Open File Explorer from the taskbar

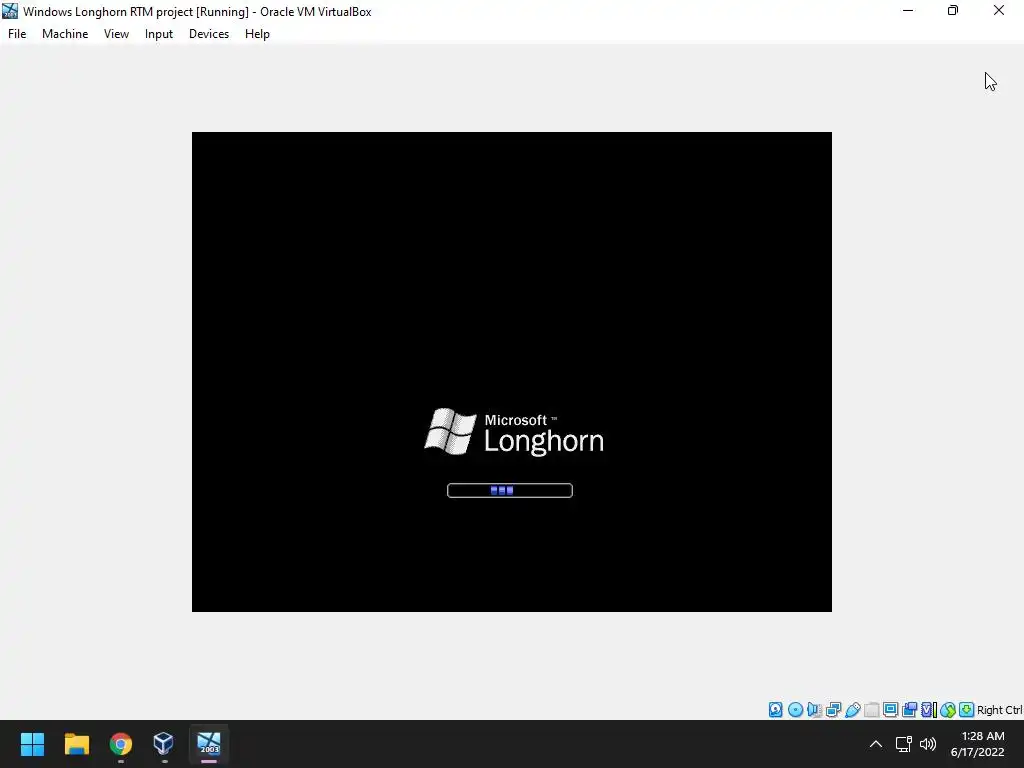76,744
